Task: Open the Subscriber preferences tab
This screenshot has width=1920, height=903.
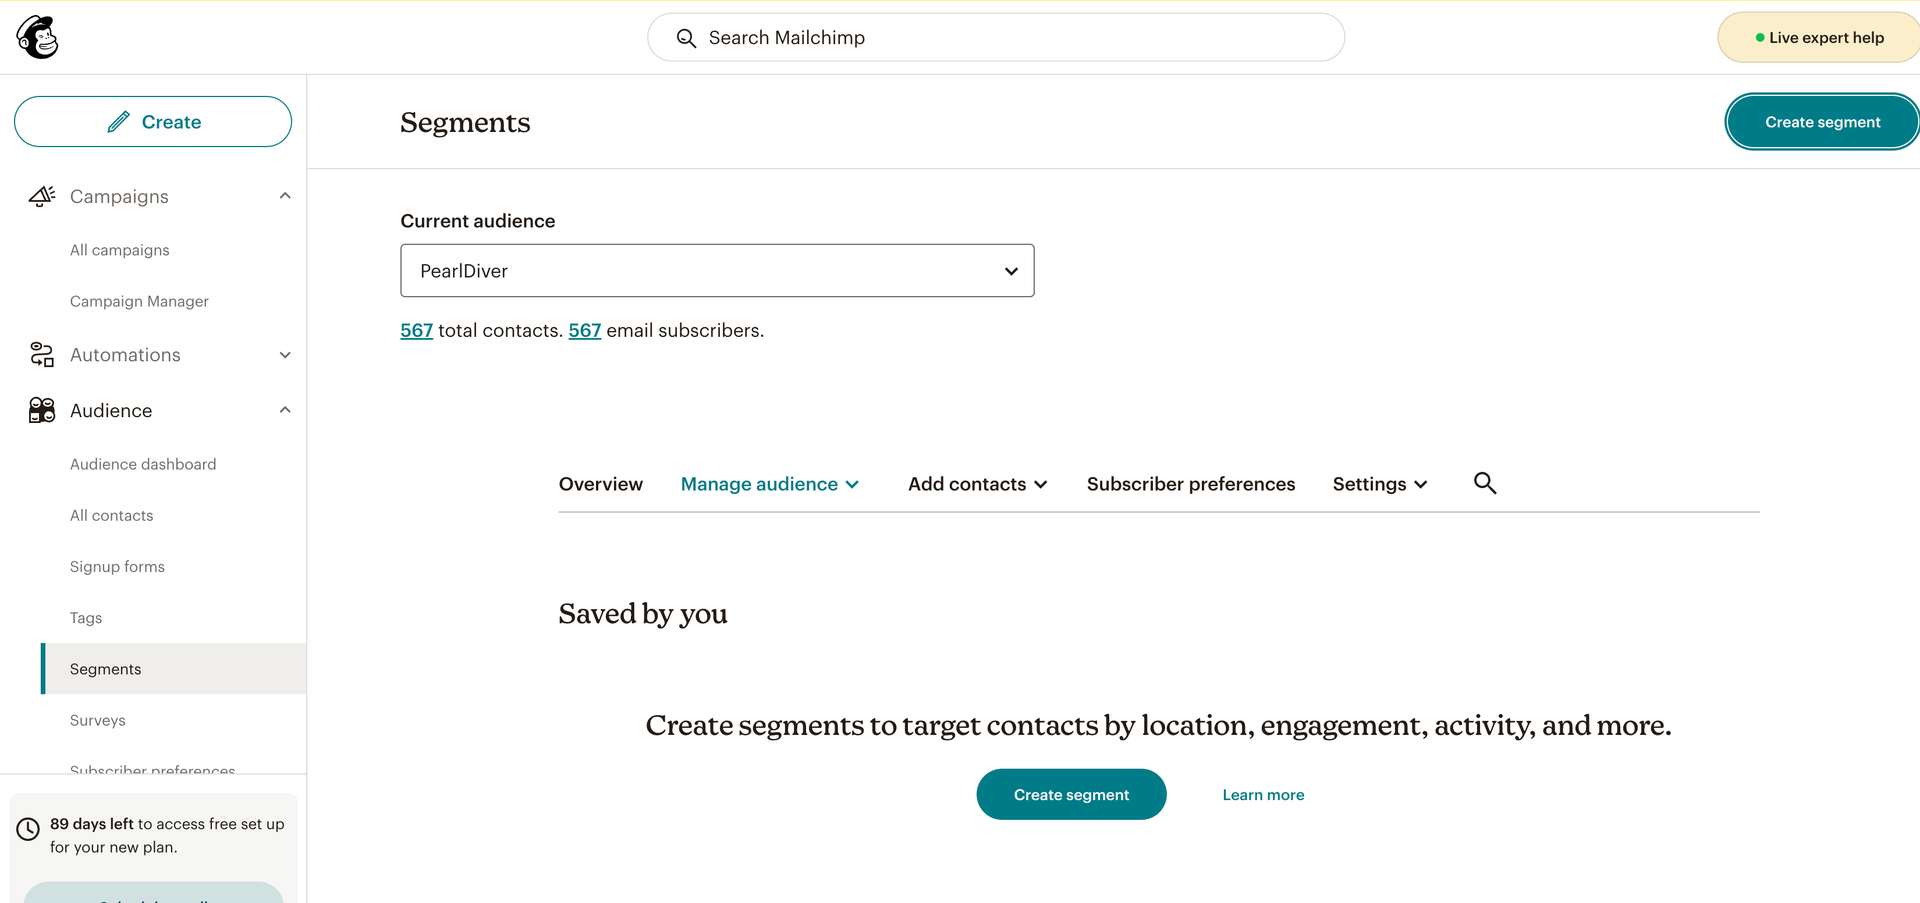Action: point(1190,484)
